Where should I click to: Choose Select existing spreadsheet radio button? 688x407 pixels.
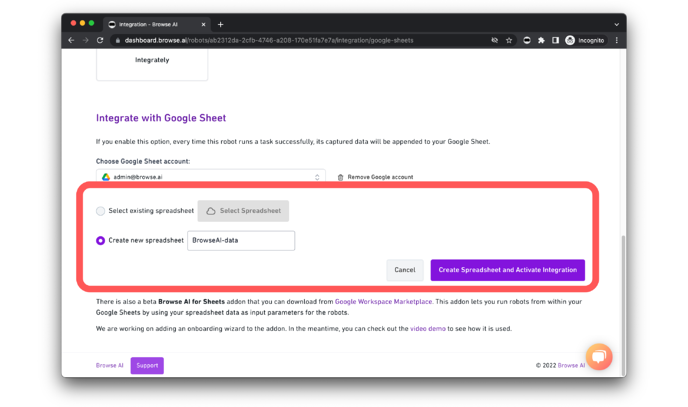click(x=100, y=211)
